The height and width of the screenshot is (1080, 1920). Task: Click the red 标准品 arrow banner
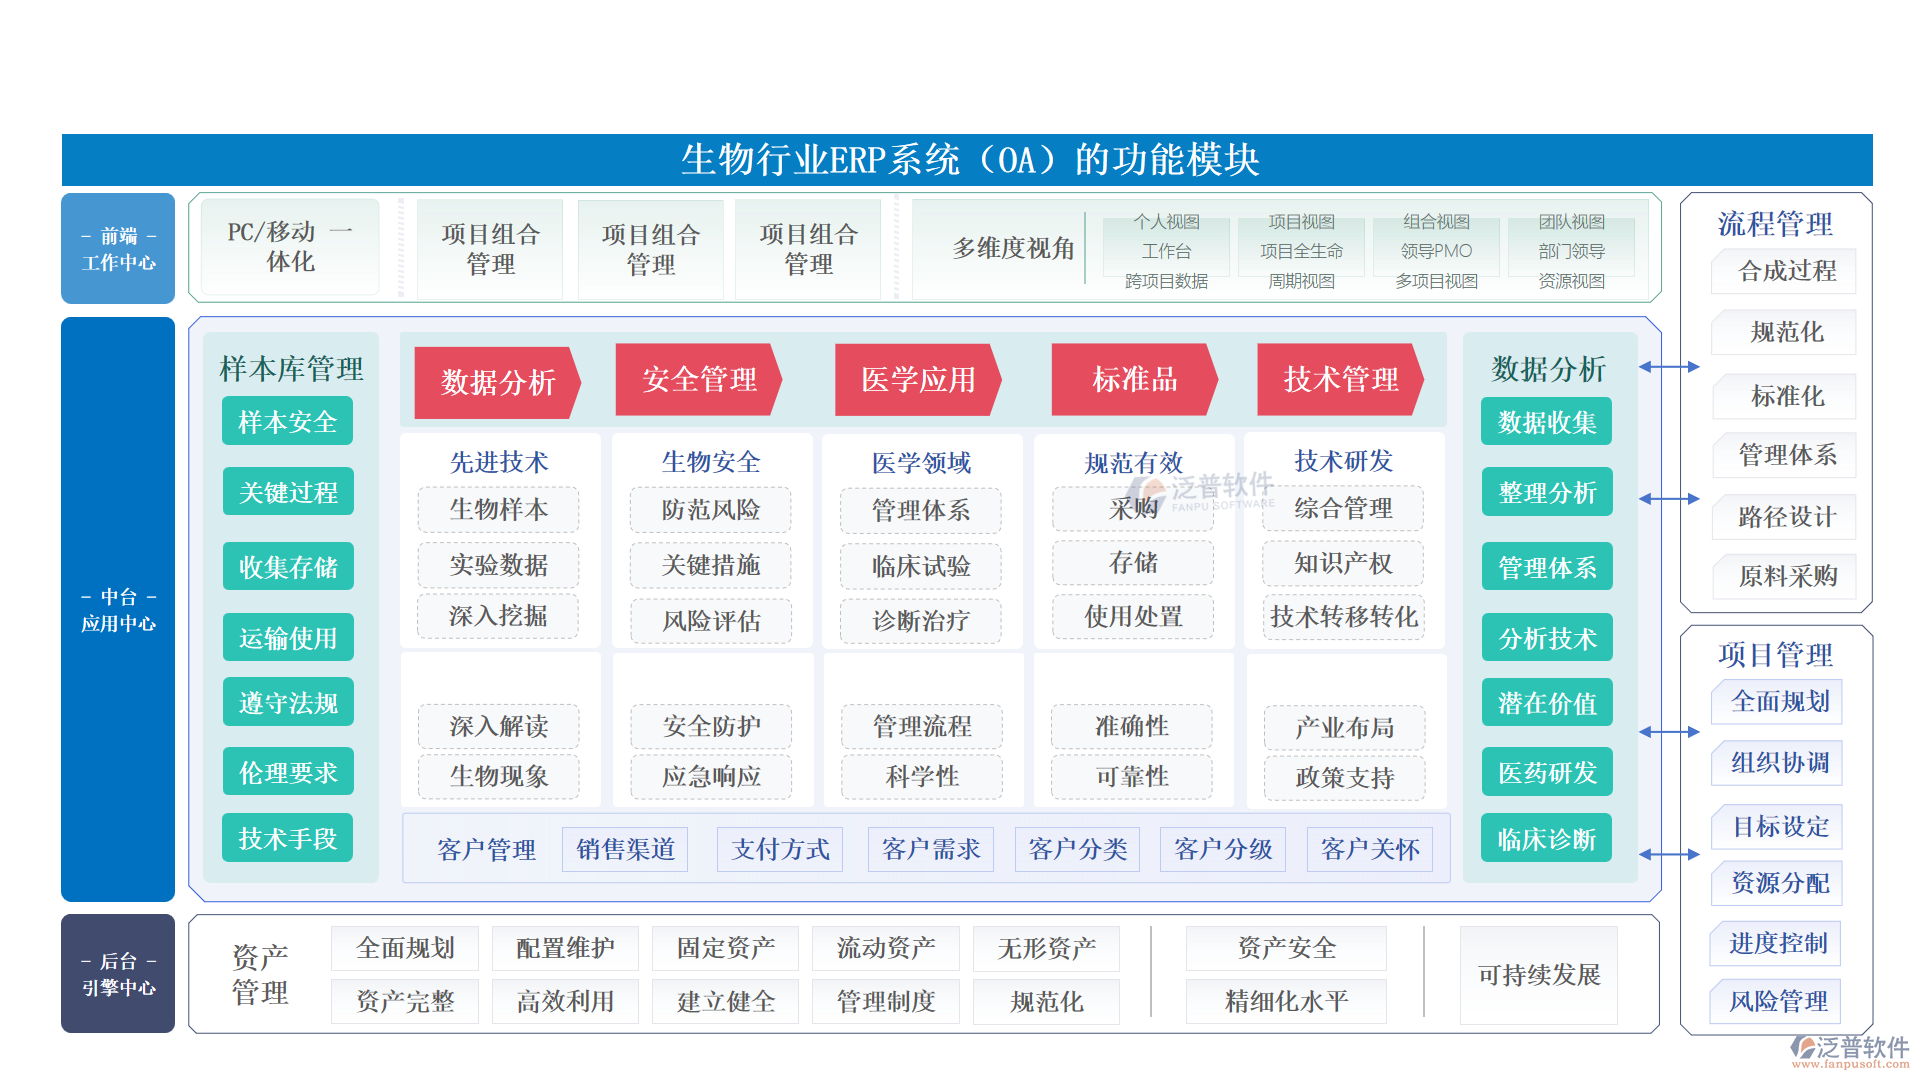point(1134,379)
